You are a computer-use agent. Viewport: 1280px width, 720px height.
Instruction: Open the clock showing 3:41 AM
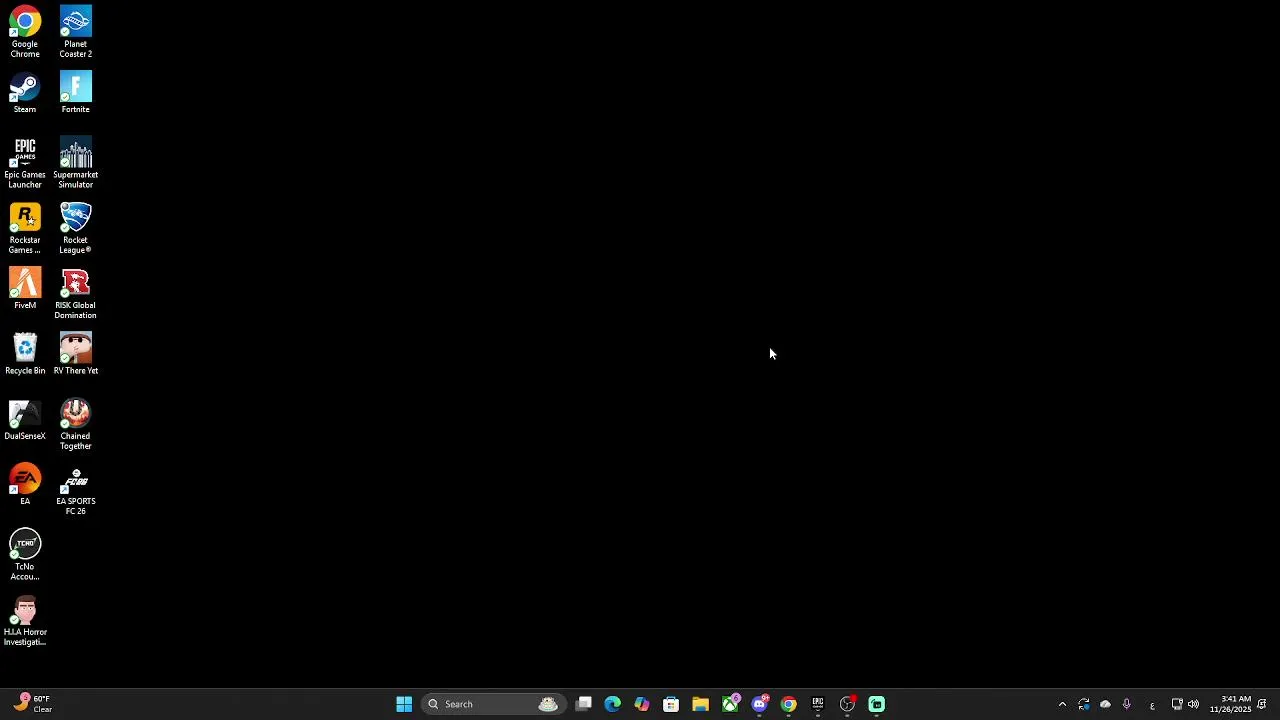coord(1230,704)
